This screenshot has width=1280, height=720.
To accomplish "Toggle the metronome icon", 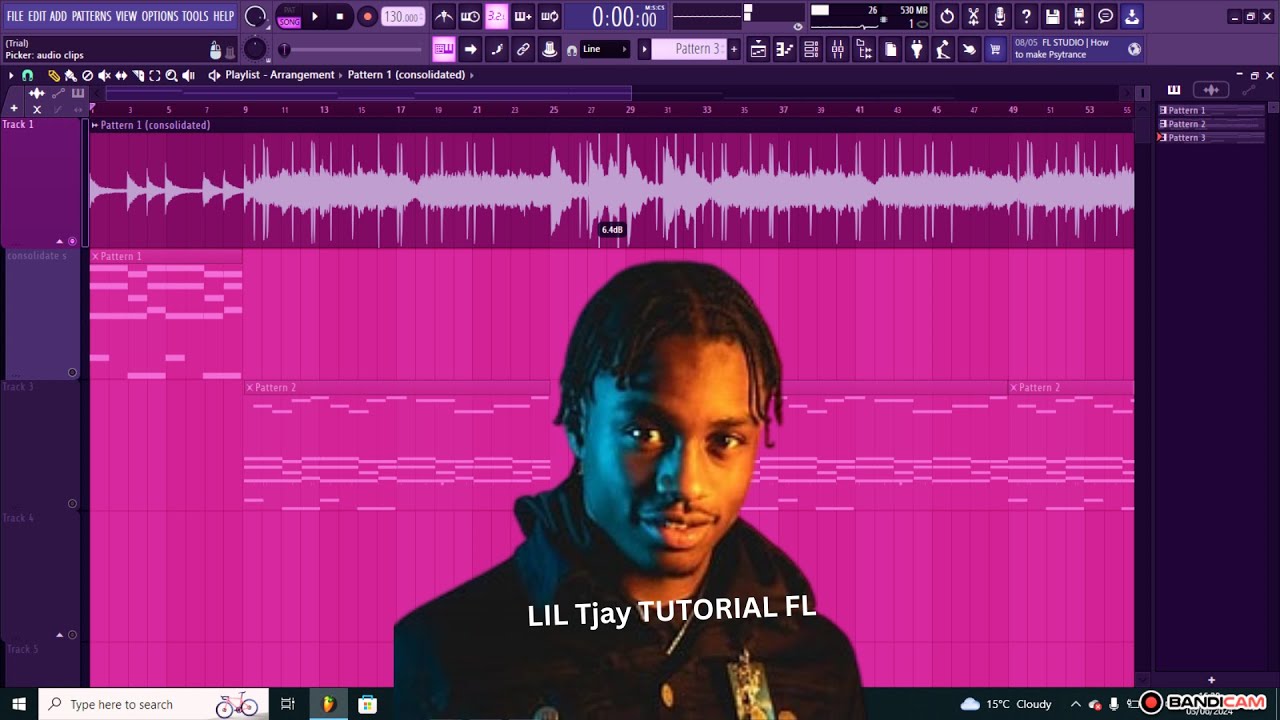I will point(444,17).
